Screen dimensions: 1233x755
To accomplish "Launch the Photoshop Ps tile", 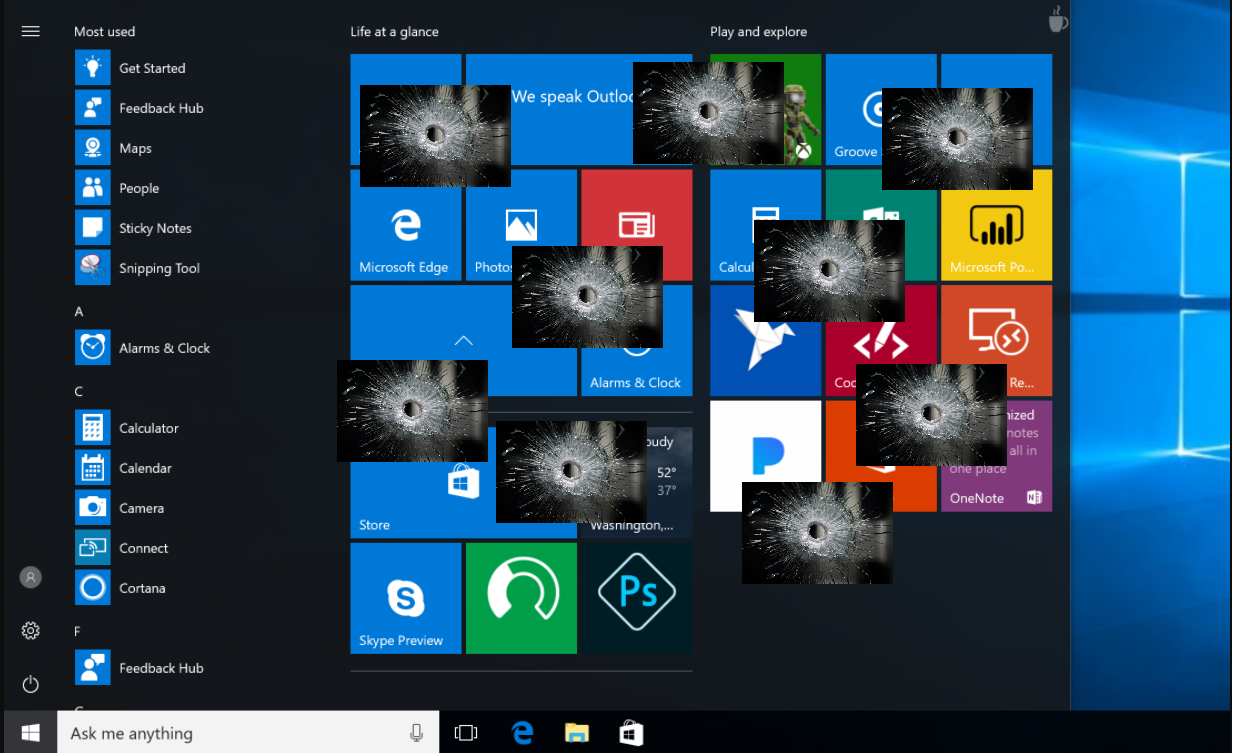I will coord(637,598).
